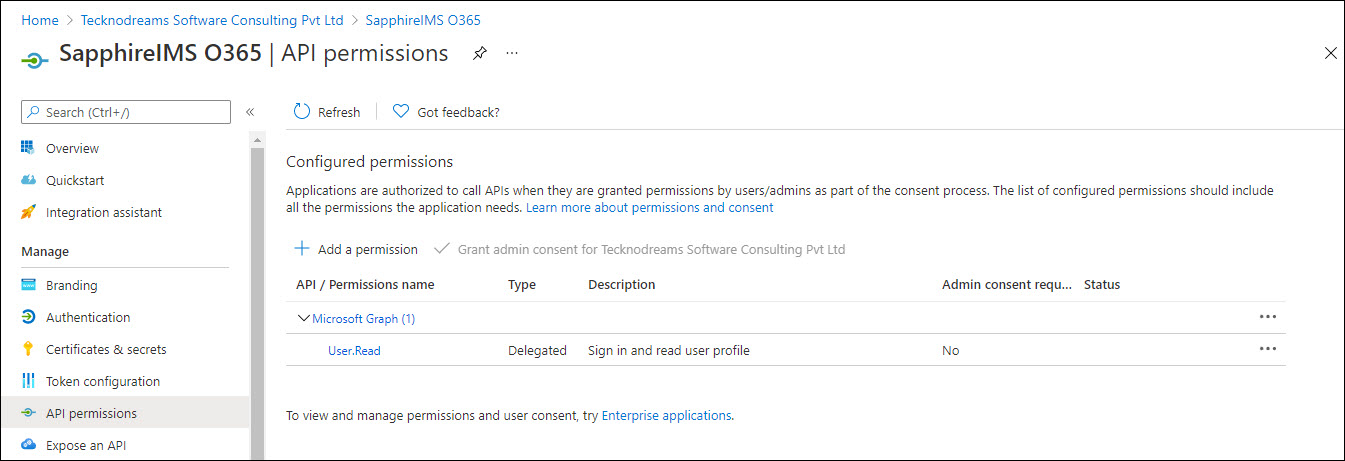Open Tecknodreams Software Consulting Pvt Ltd breadcrumb

tap(212, 20)
